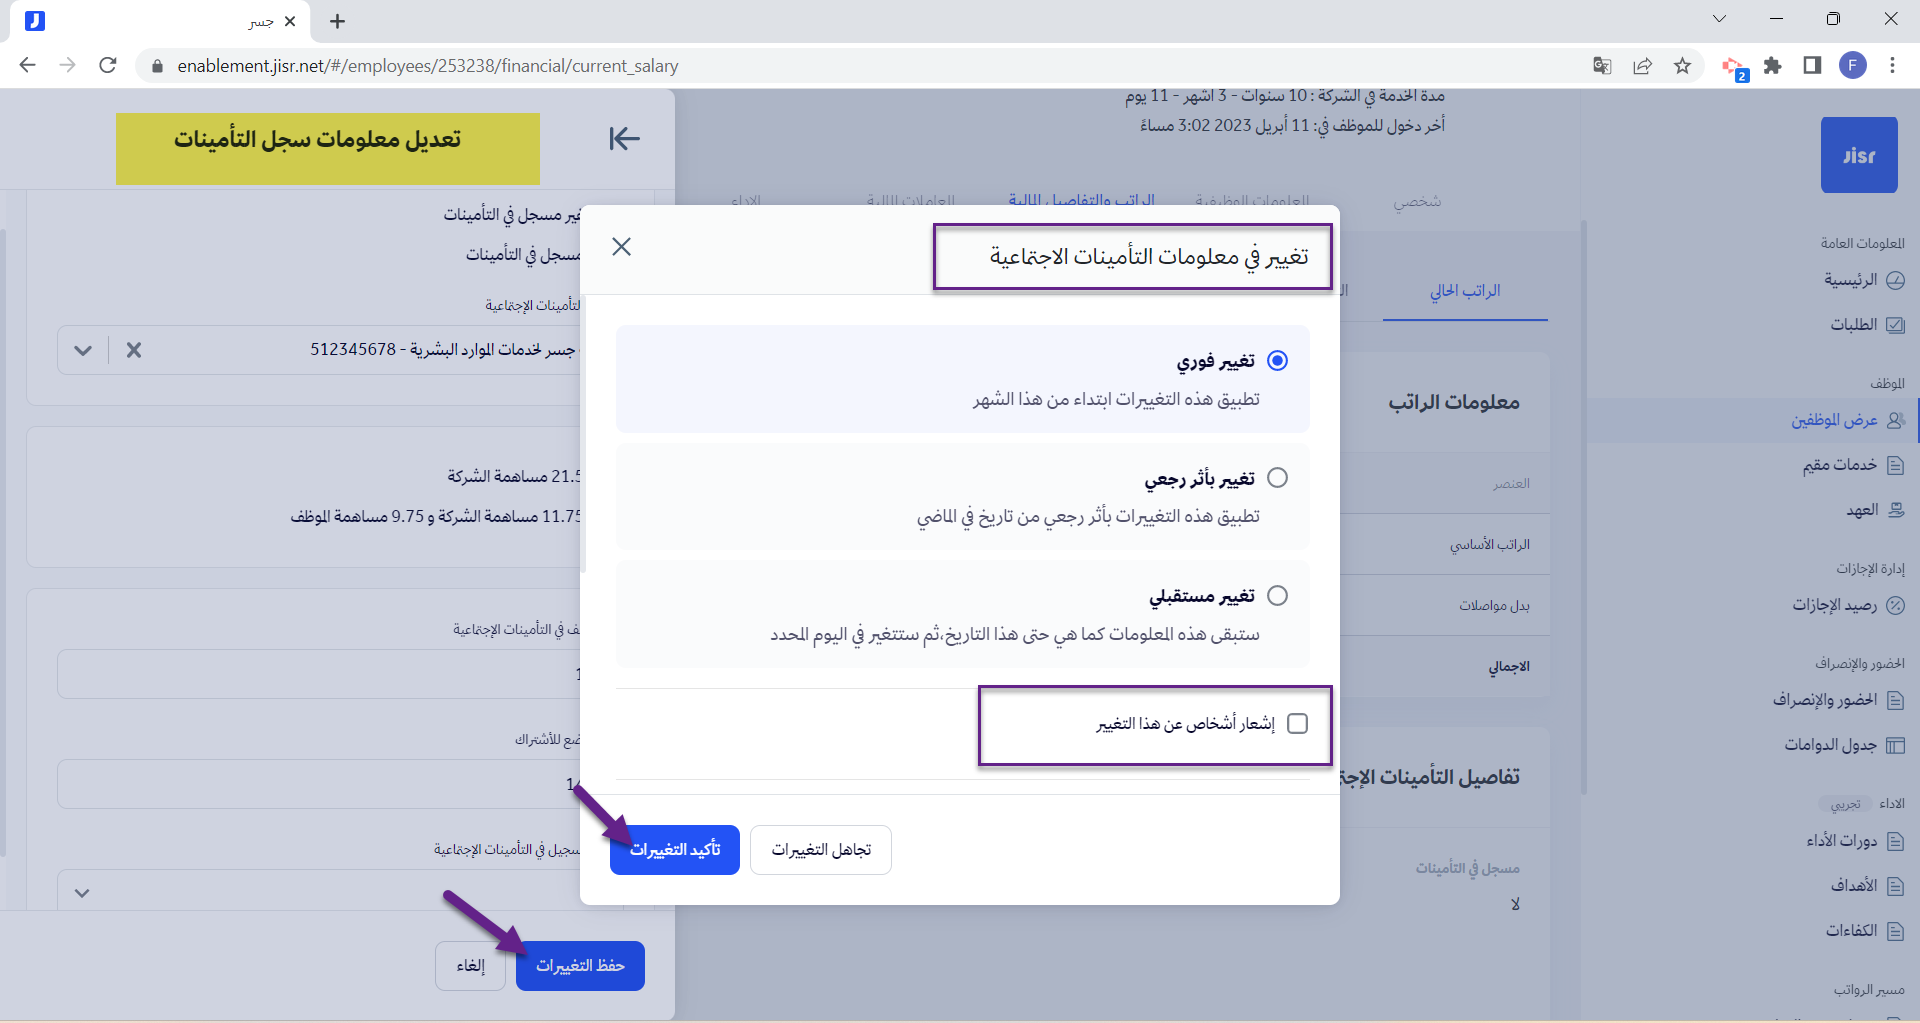Enable إشعار أشخاص عن هذا التغيير checkbox
This screenshot has width=1920, height=1023.
[x=1297, y=724]
